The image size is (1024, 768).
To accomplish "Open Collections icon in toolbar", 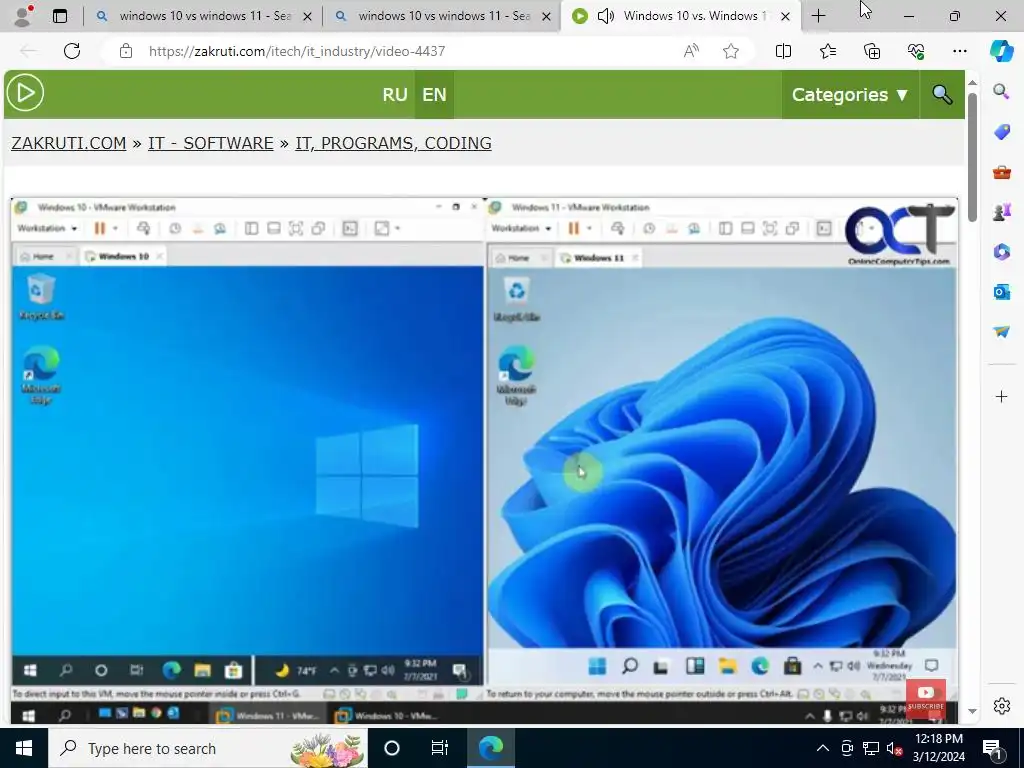I will 872,51.
